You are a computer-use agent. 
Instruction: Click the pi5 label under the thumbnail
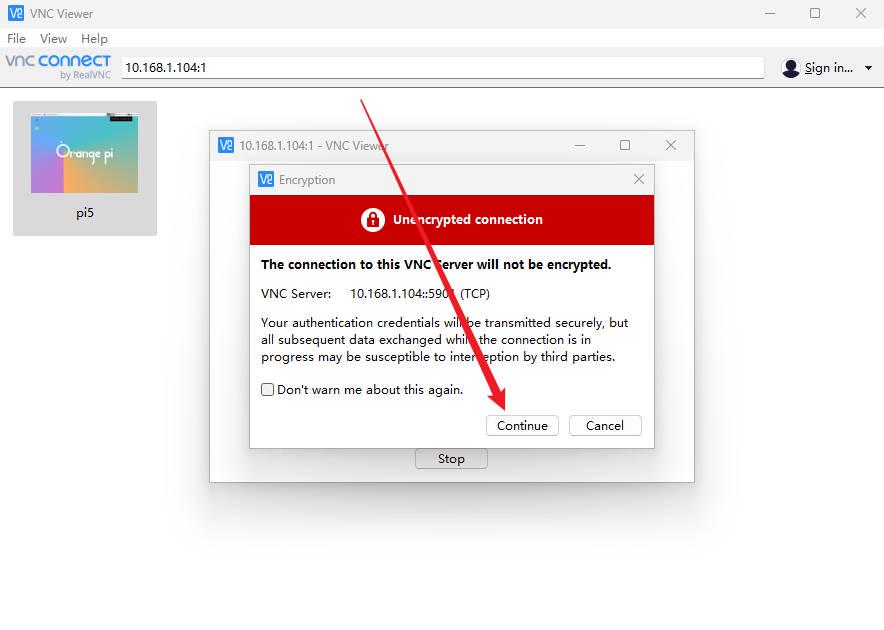coord(85,213)
